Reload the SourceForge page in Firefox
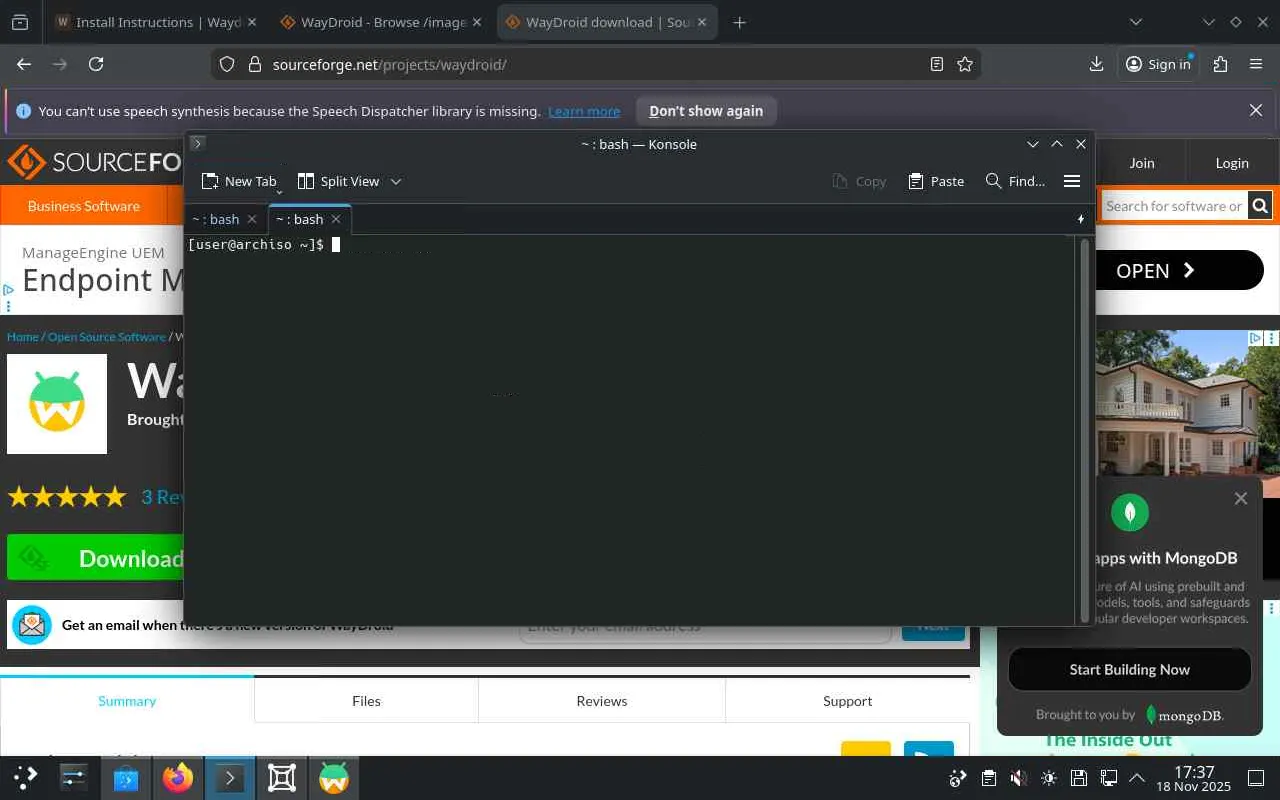This screenshot has height=800, width=1280. [x=96, y=64]
